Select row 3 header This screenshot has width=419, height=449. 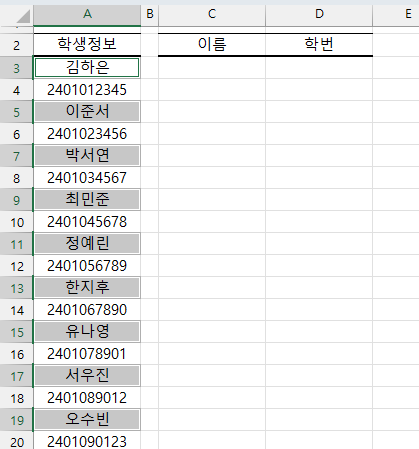16,68
